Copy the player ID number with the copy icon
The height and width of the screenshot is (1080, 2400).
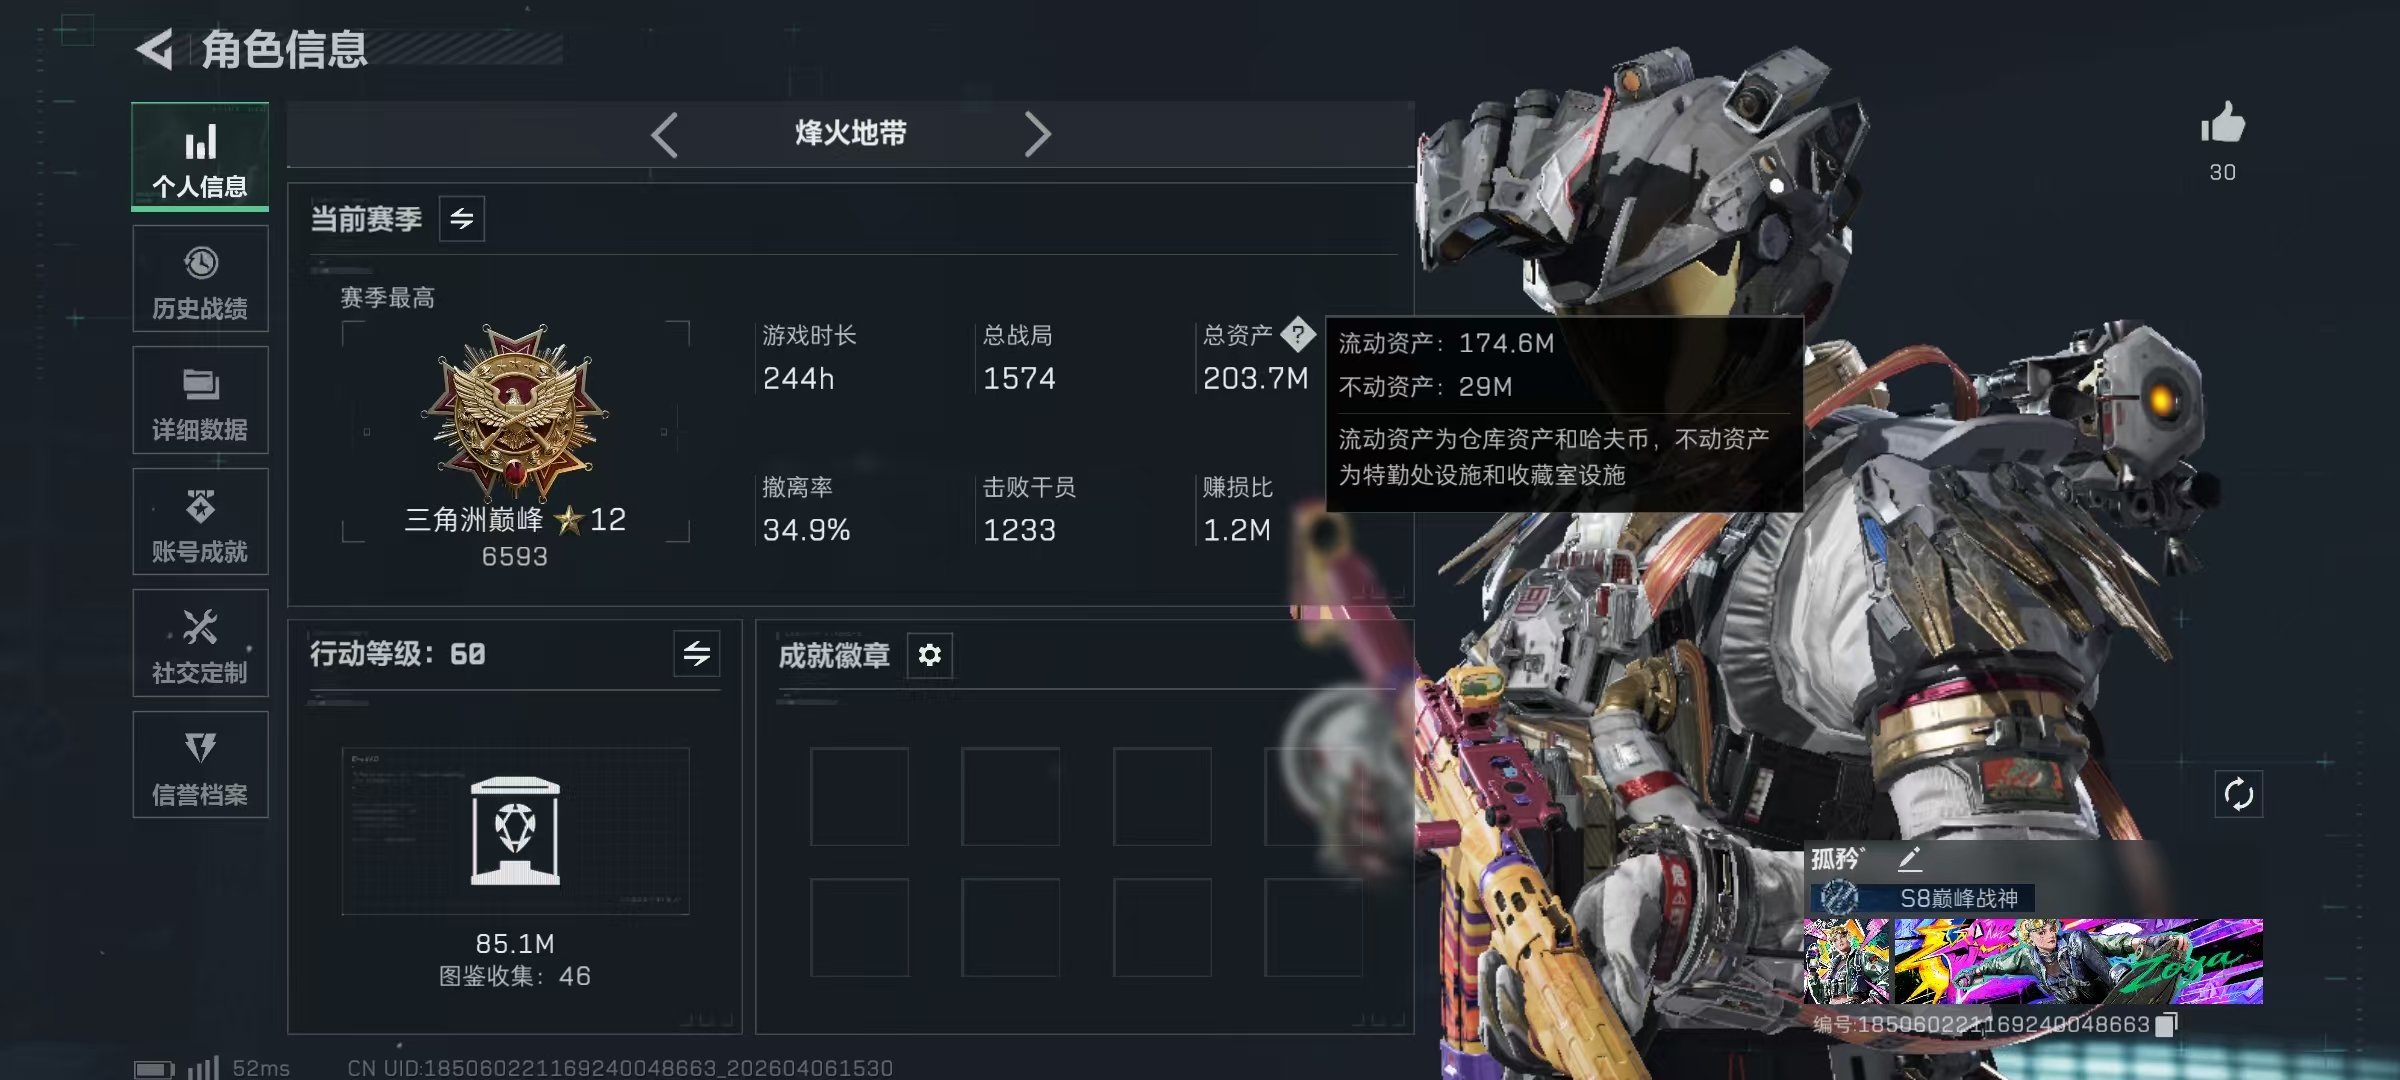(x=2166, y=1025)
